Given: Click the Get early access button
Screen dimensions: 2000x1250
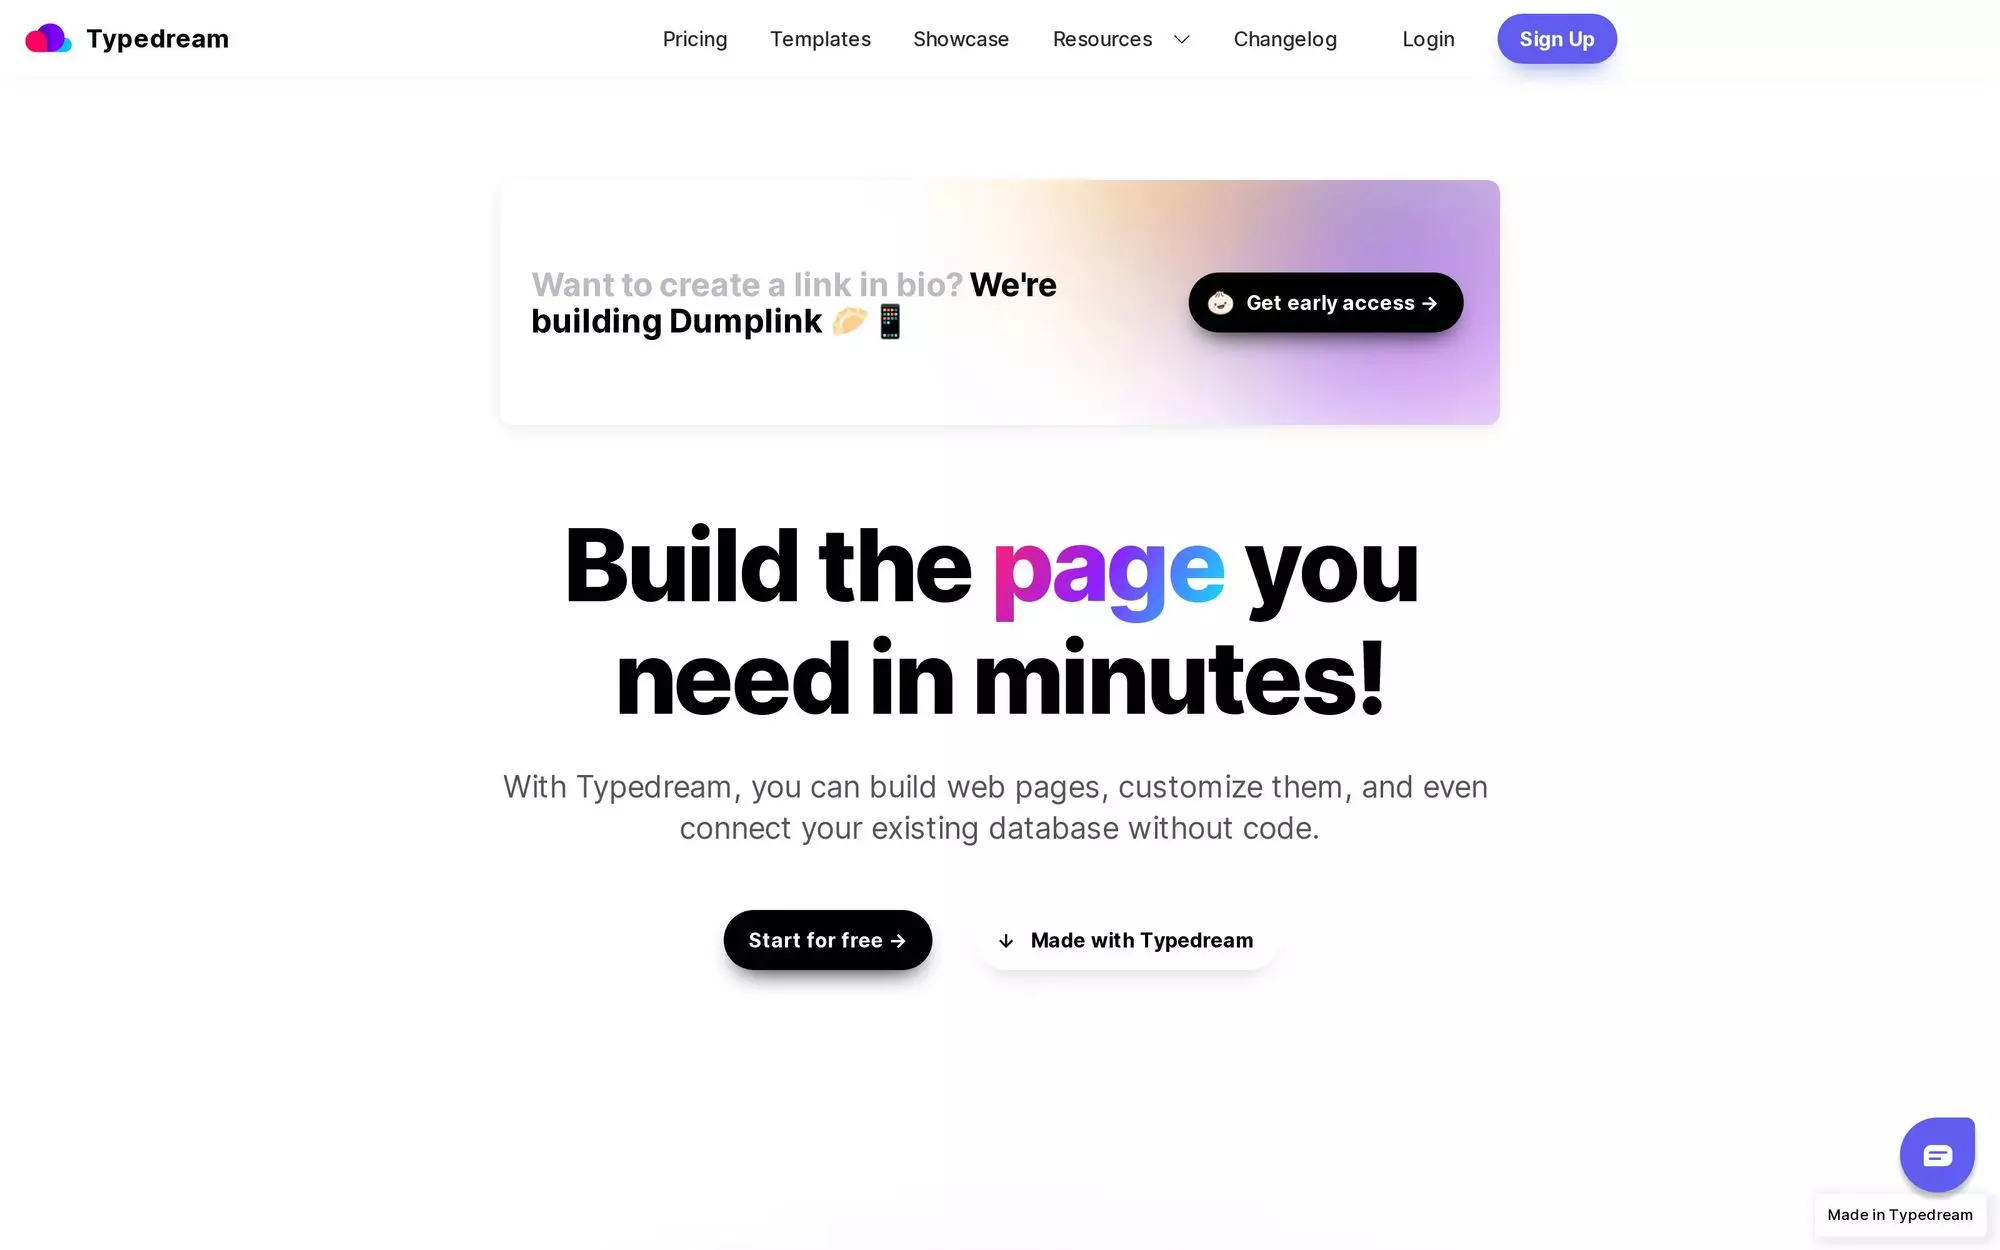Looking at the screenshot, I should 1325,302.
